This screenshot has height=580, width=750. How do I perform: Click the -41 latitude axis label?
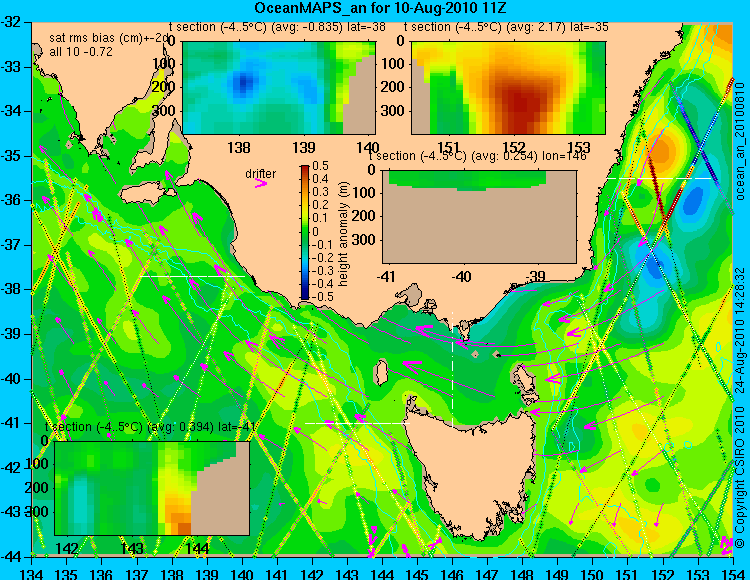point(12,423)
